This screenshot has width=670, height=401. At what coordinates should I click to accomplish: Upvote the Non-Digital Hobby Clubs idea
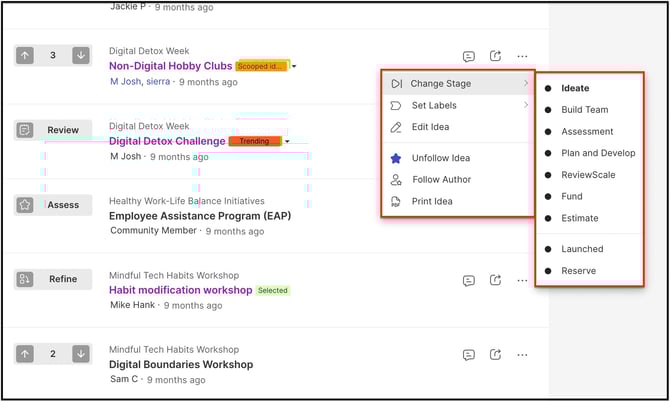27,56
